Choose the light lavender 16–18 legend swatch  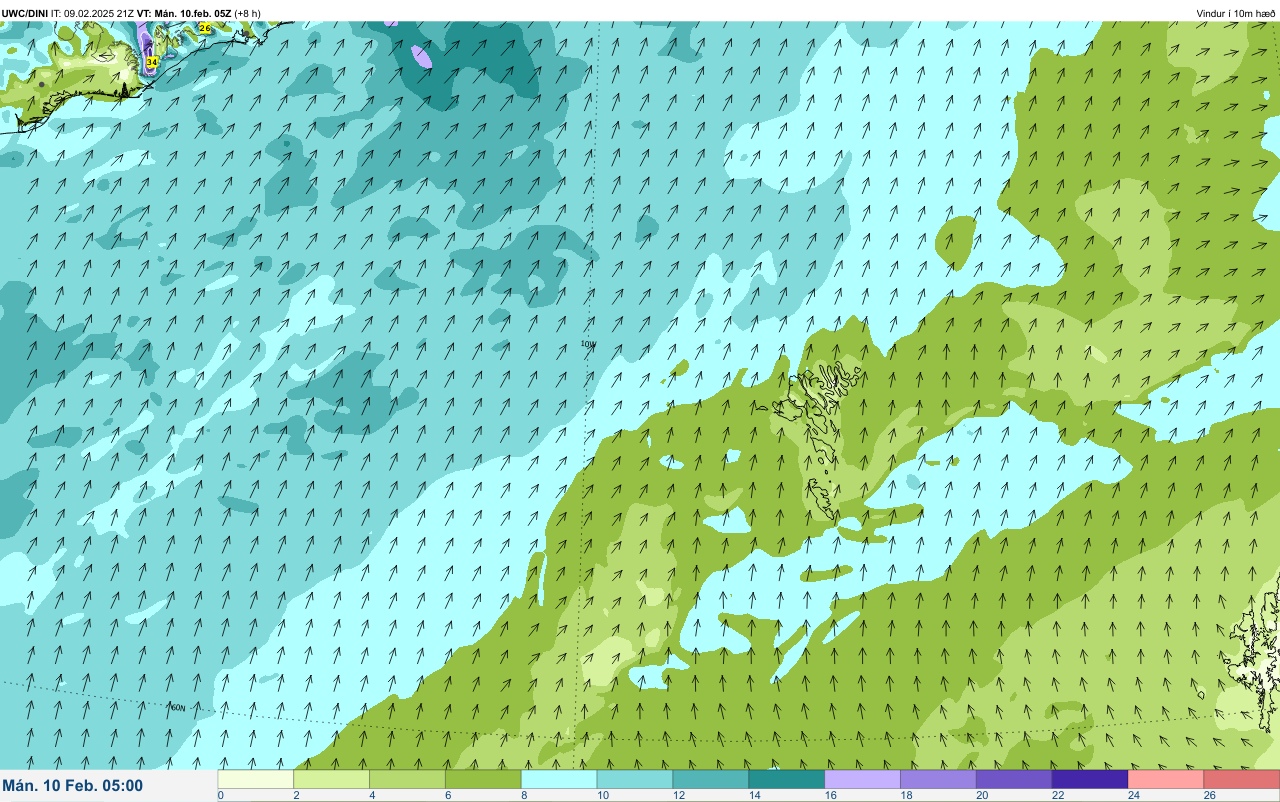point(864,779)
